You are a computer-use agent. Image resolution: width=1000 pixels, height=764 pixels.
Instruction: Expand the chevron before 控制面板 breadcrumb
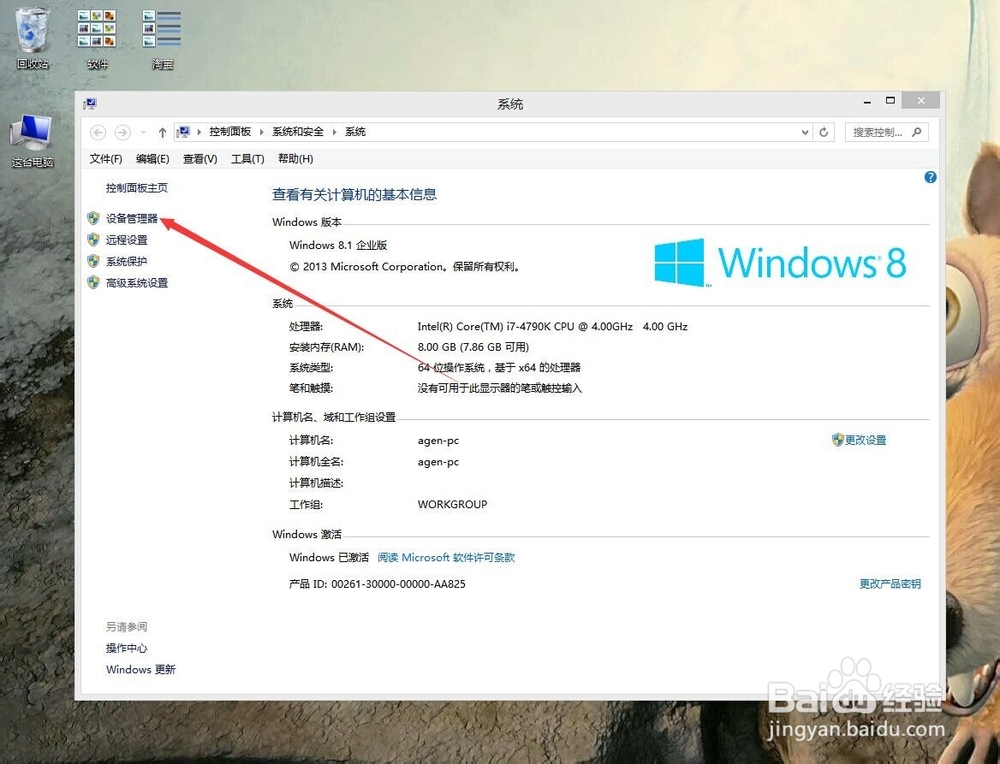tap(199, 132)
